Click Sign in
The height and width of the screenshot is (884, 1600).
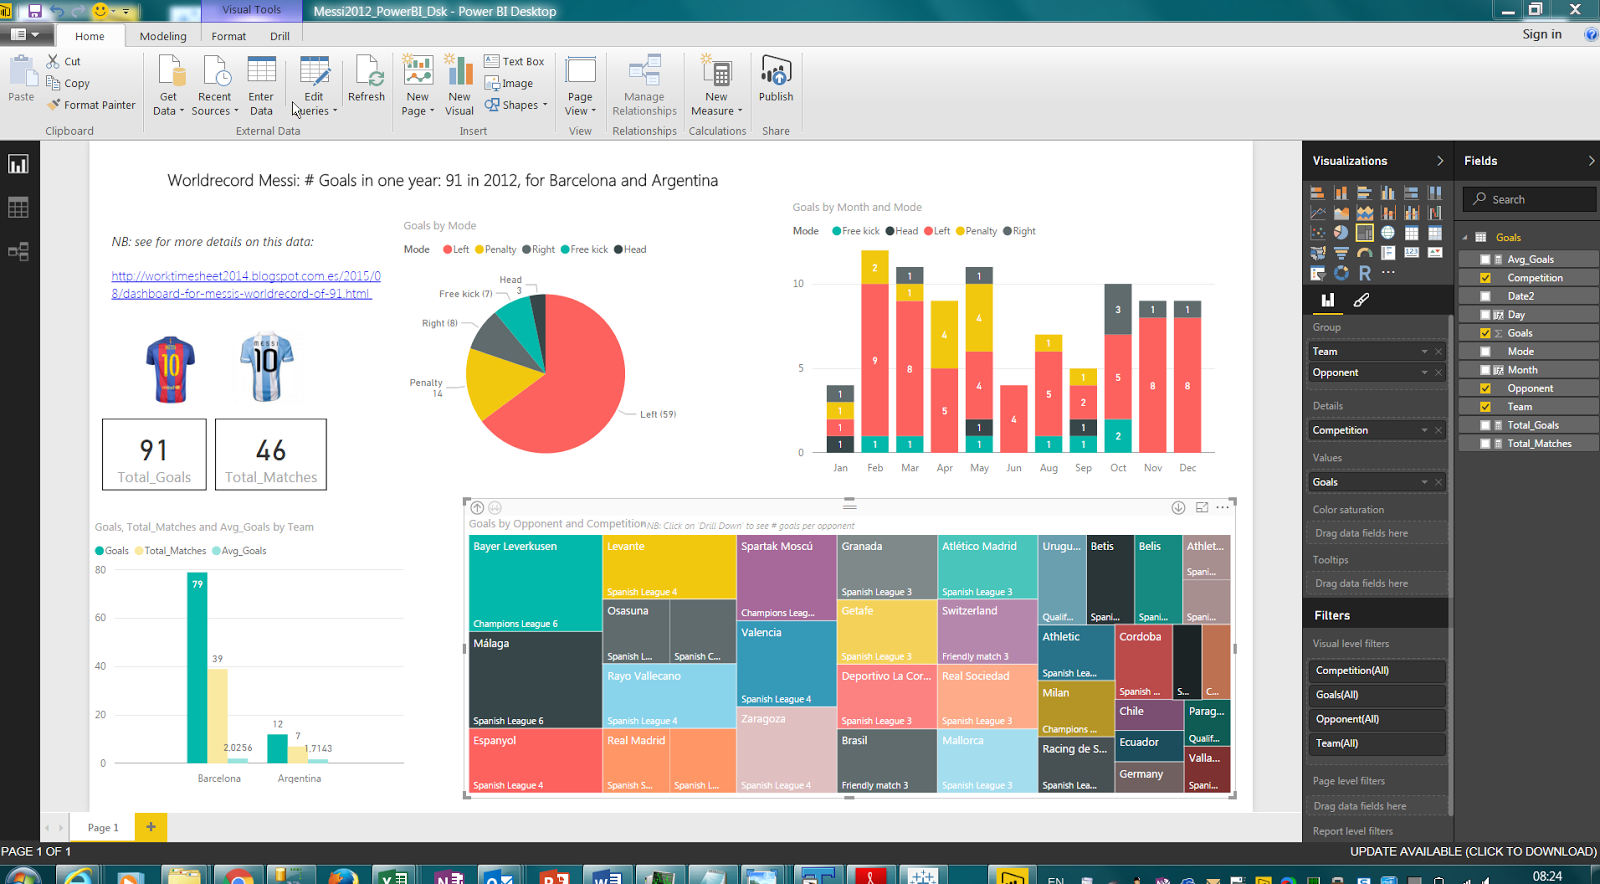tap(1542, 34)
